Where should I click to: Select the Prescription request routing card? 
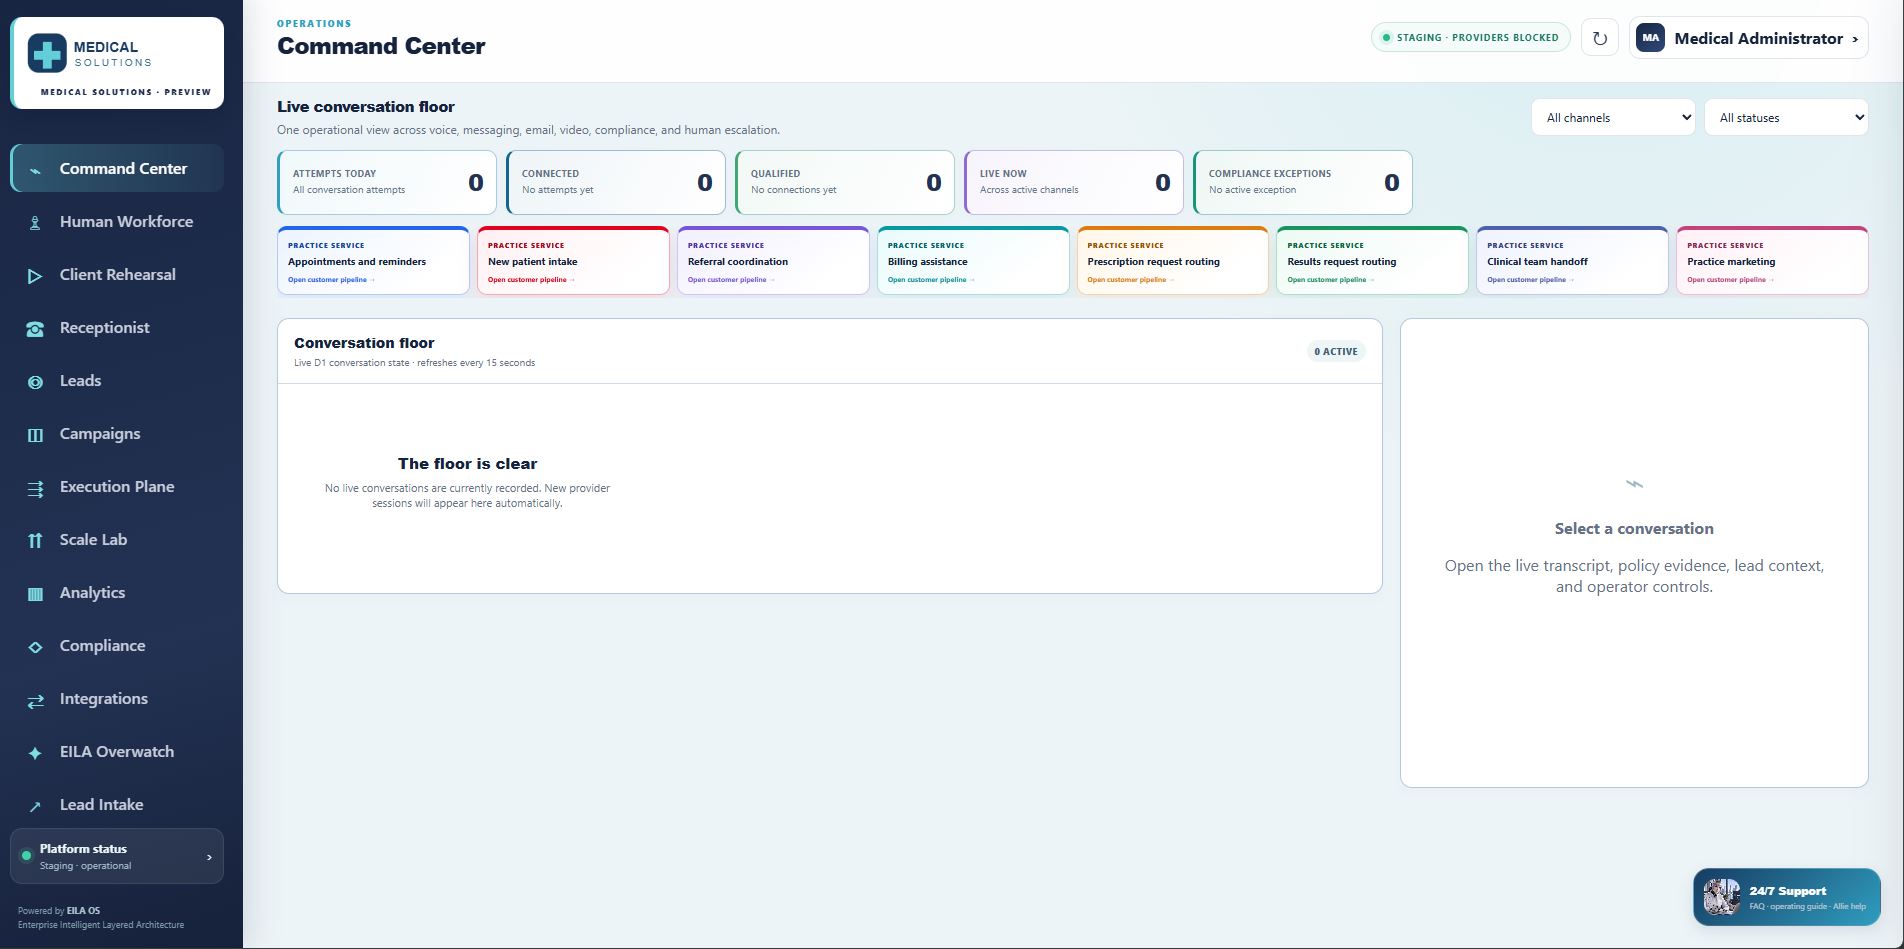[1172, 261]
